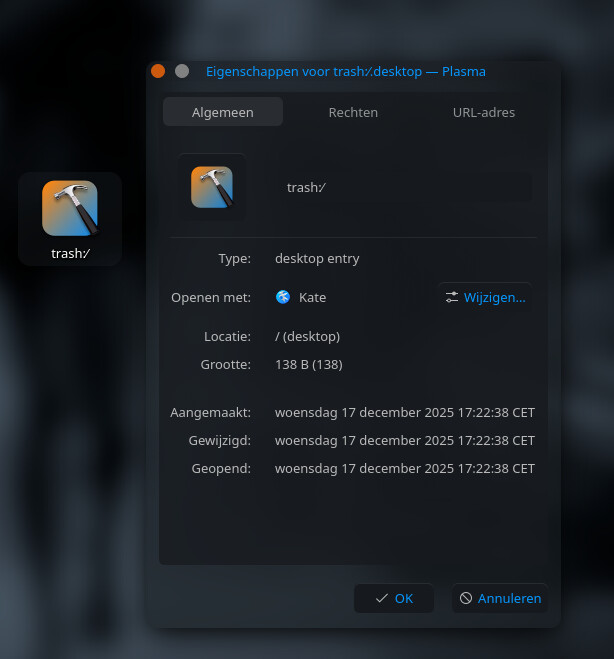Image resolution: width=614 pixels, height=659 pixels.
Task: Click the checkmark icon on the OK button
Action: point(382,598)
